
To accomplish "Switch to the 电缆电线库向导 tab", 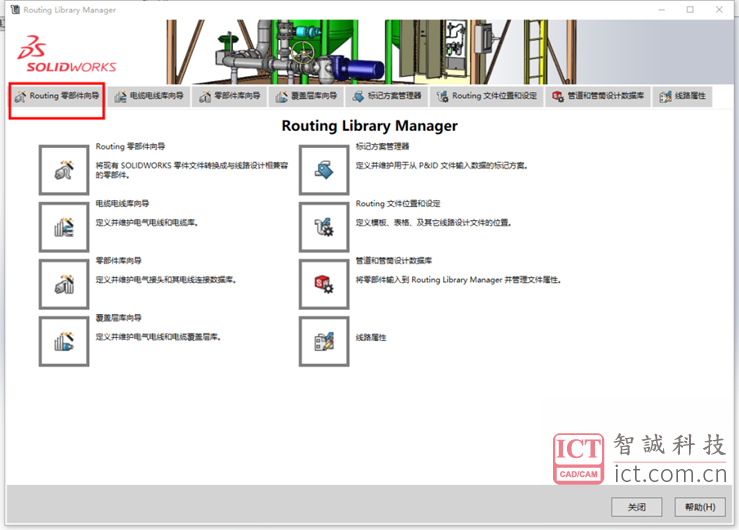I will pyautogui.click(x=149, y=97).
